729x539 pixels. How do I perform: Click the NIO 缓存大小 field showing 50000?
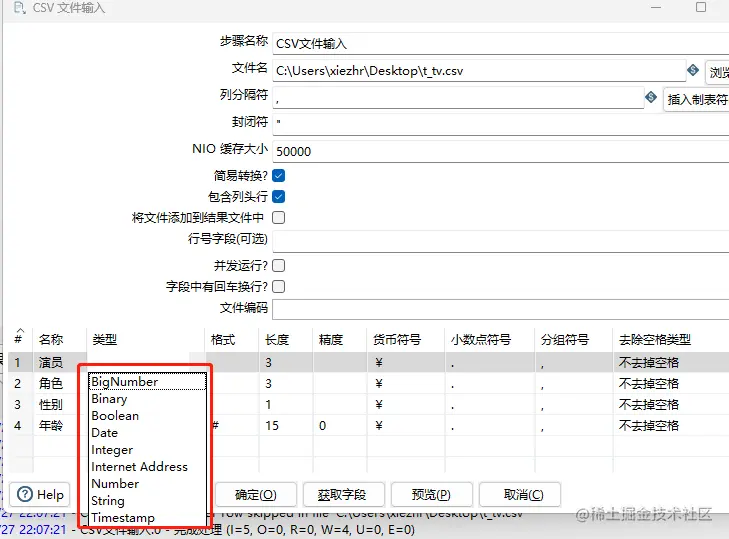click(x=501, y=151)
